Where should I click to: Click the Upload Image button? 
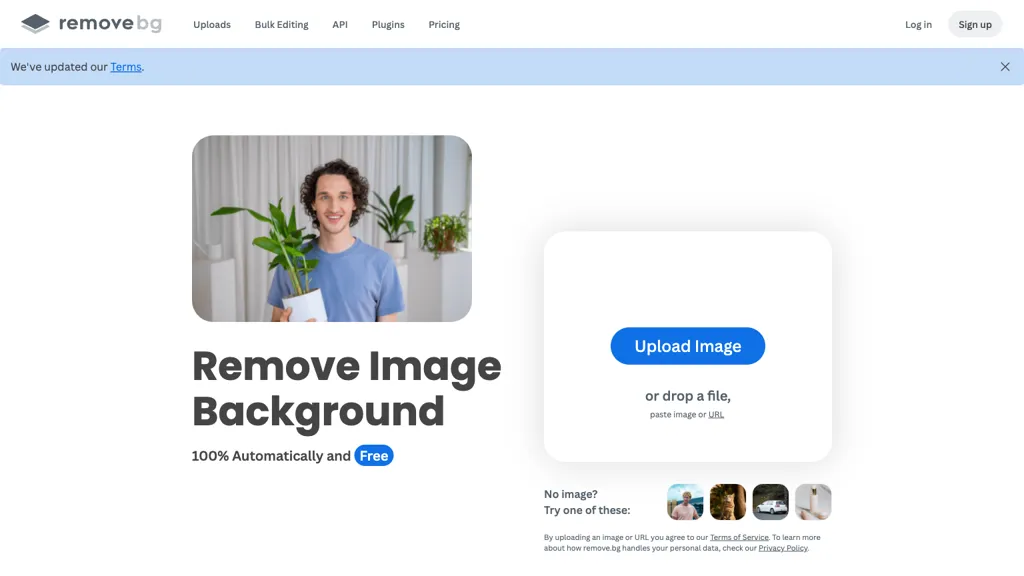coord(687,346)
